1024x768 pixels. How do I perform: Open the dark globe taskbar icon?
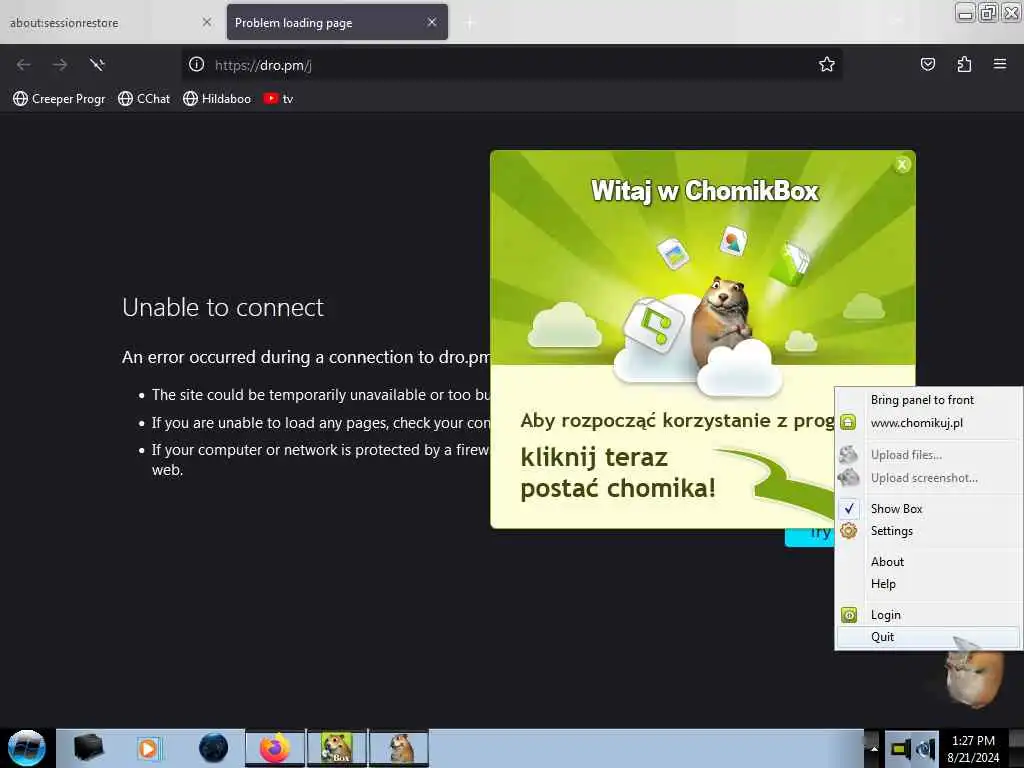(213, 748)
